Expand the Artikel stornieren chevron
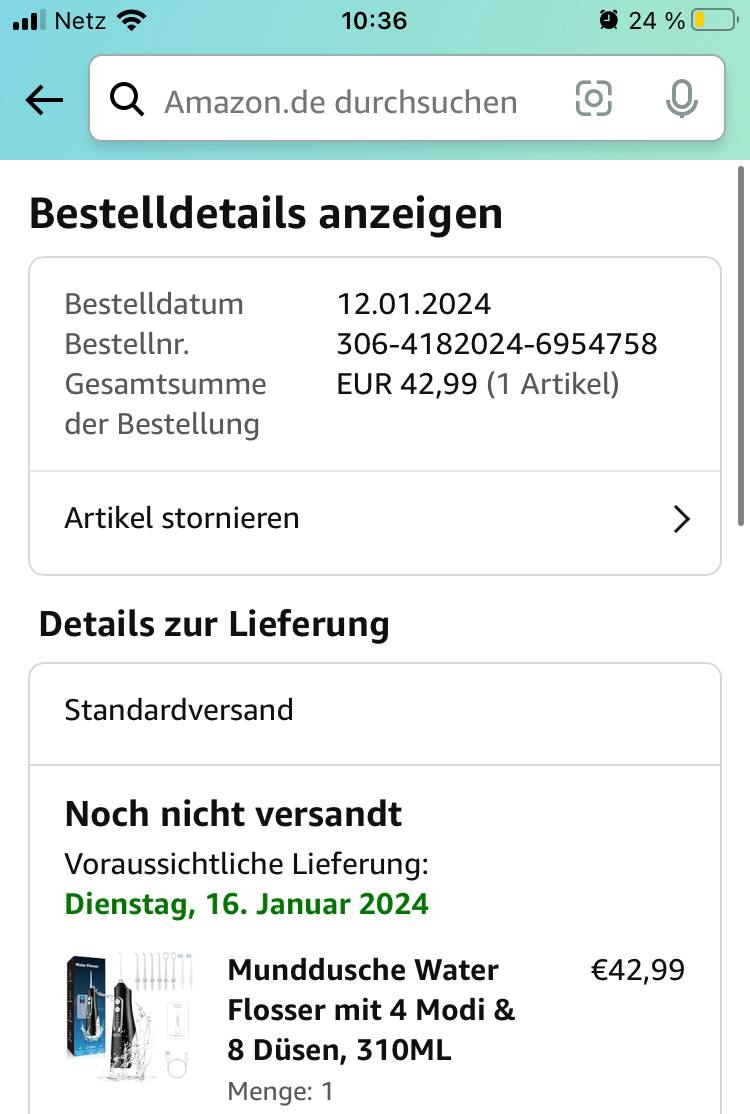This screenshot has width=750, height=1114. [681, 519]
